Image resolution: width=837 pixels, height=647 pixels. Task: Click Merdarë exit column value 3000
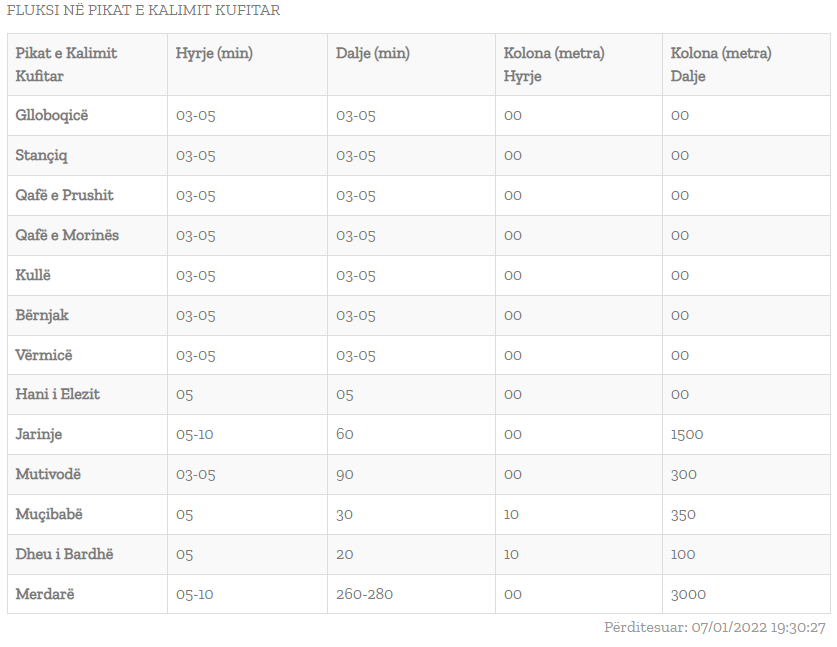[689, 594]
